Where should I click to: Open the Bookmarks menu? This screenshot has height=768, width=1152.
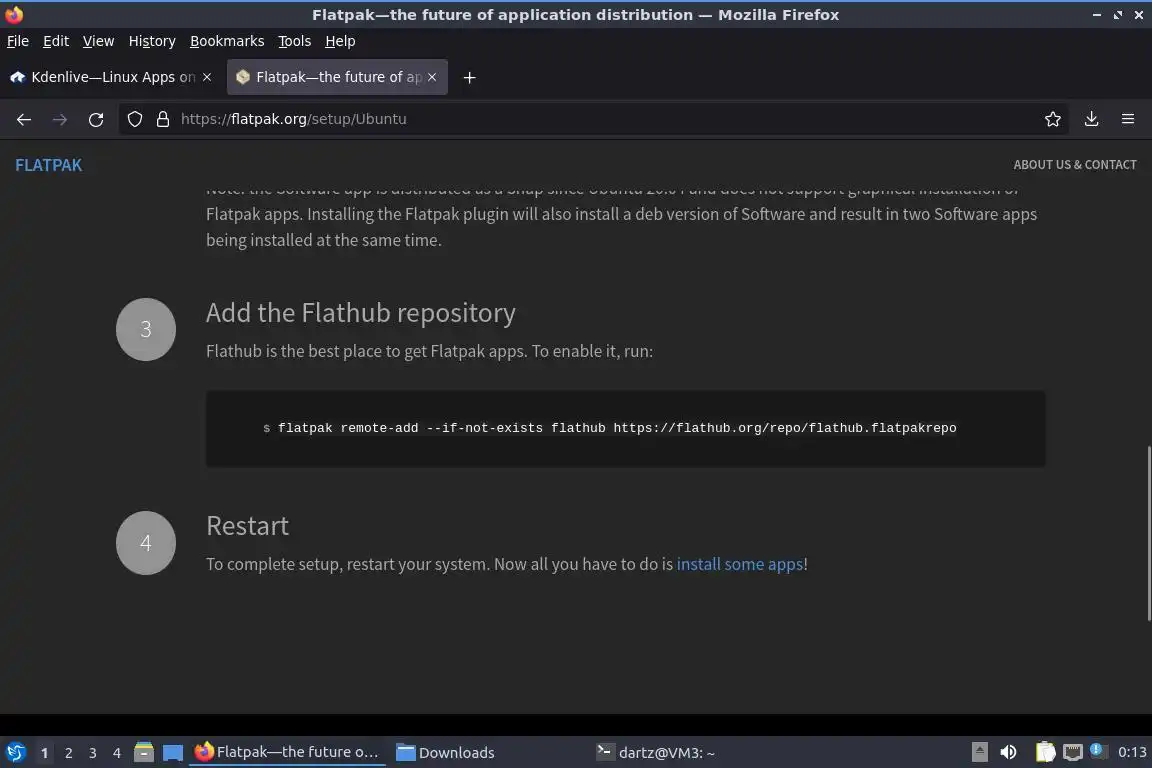click(x=227, y=41)
